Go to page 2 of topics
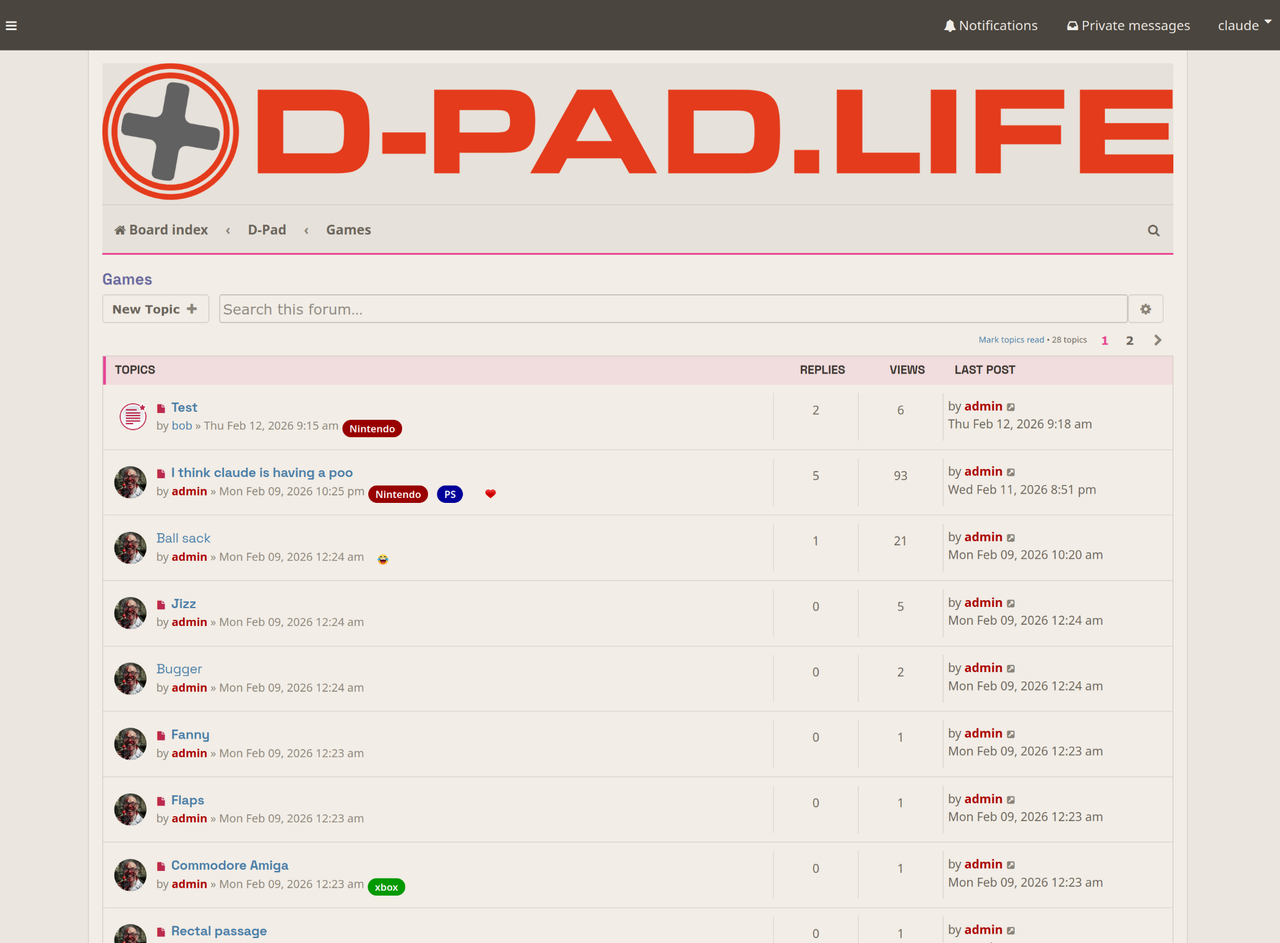Screen dimensions: 1280x943 pyautogui.click(x=1130, y=341)
